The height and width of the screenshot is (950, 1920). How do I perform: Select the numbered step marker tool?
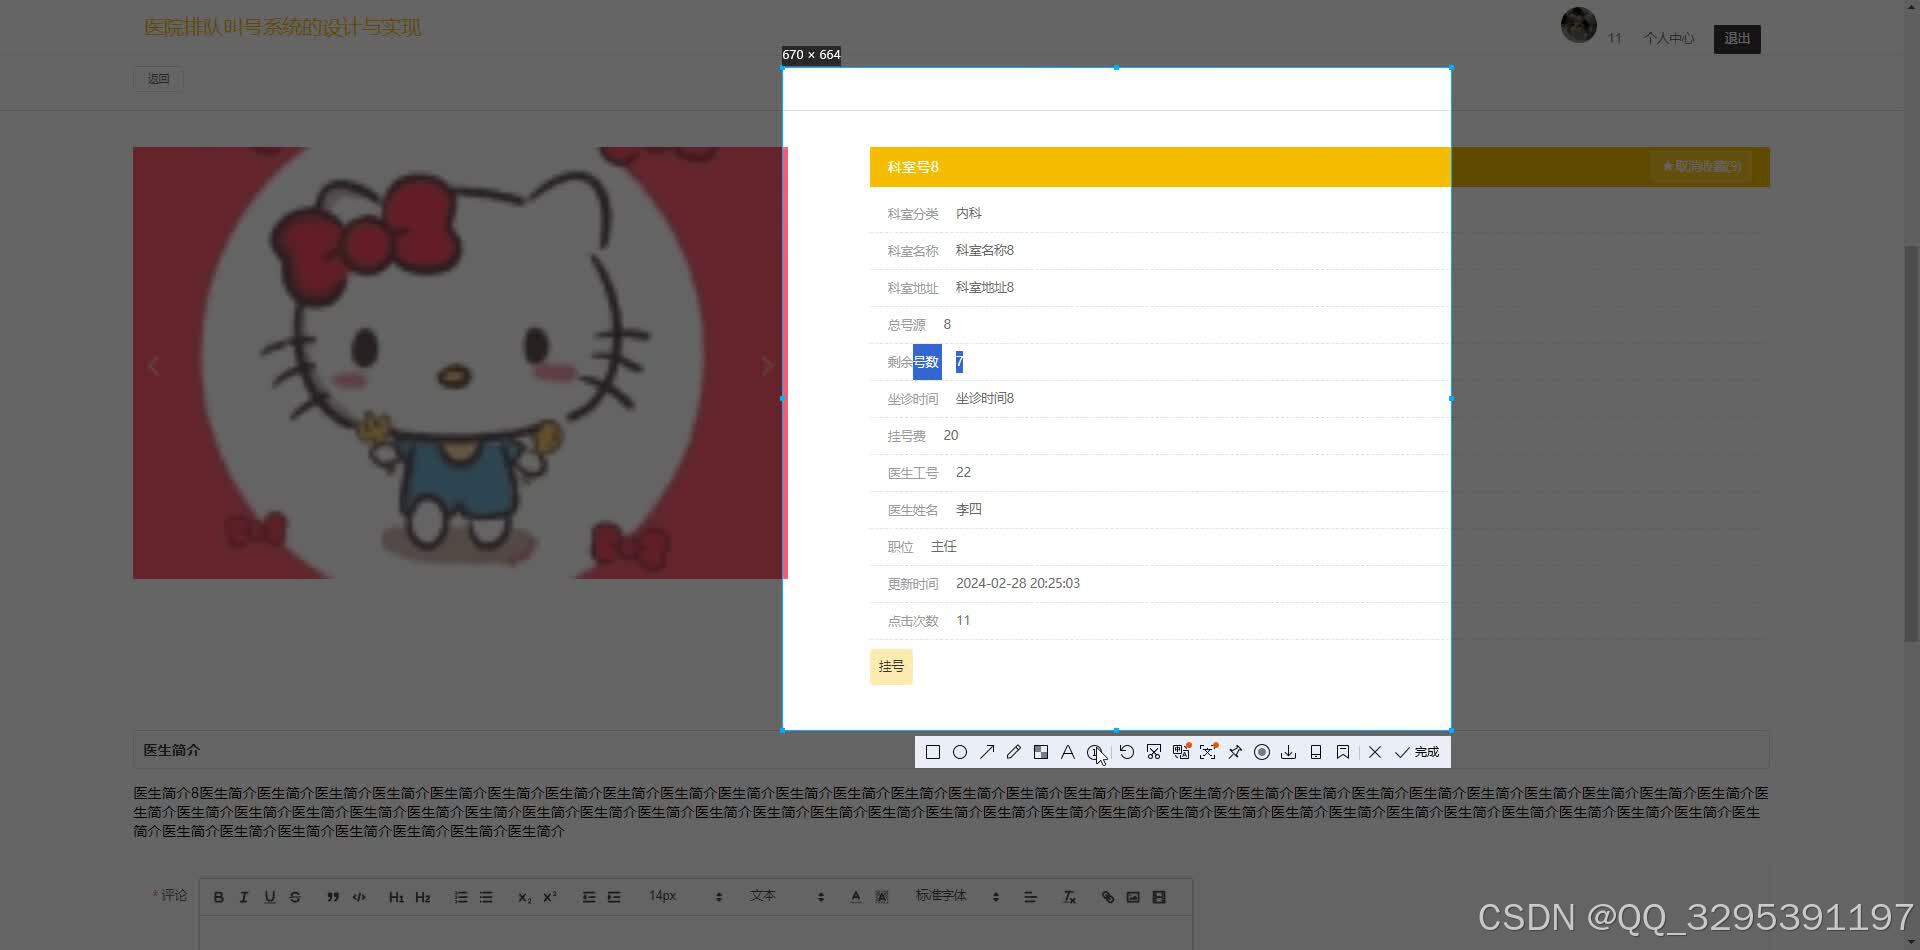[1095, 752]
